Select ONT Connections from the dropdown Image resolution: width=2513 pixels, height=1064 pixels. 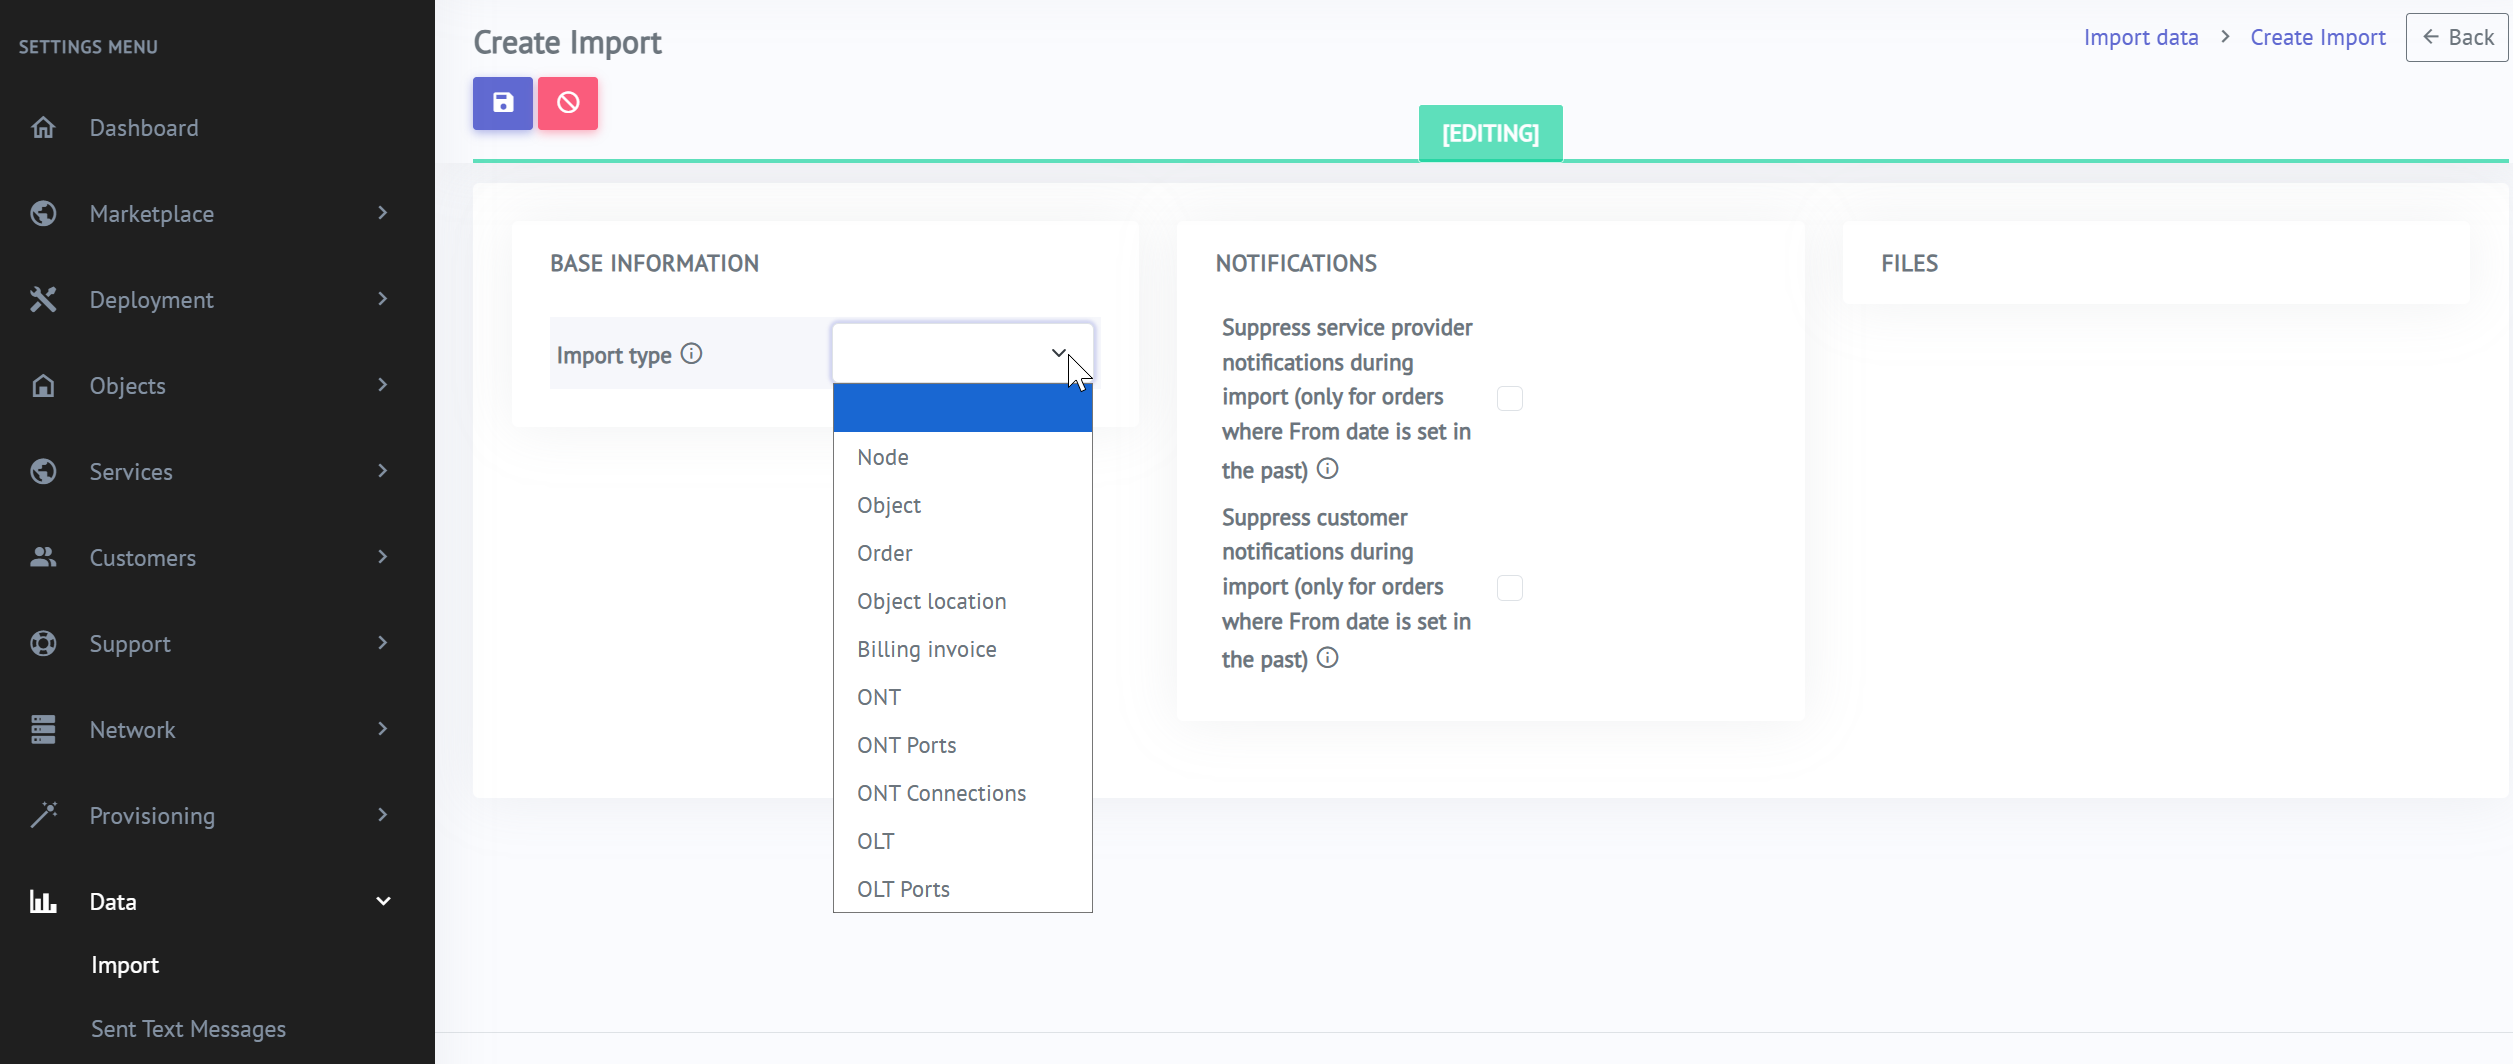(x=941, y=794)
